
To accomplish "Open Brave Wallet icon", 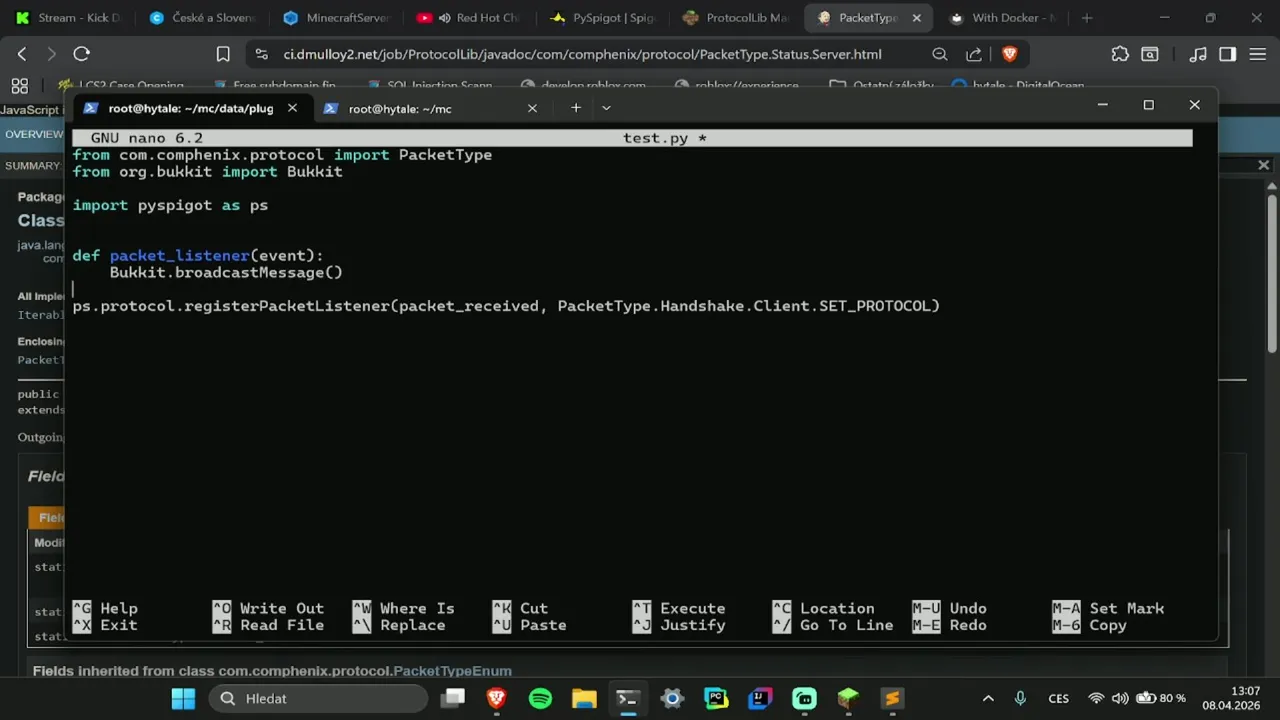I will (1151, 54).
